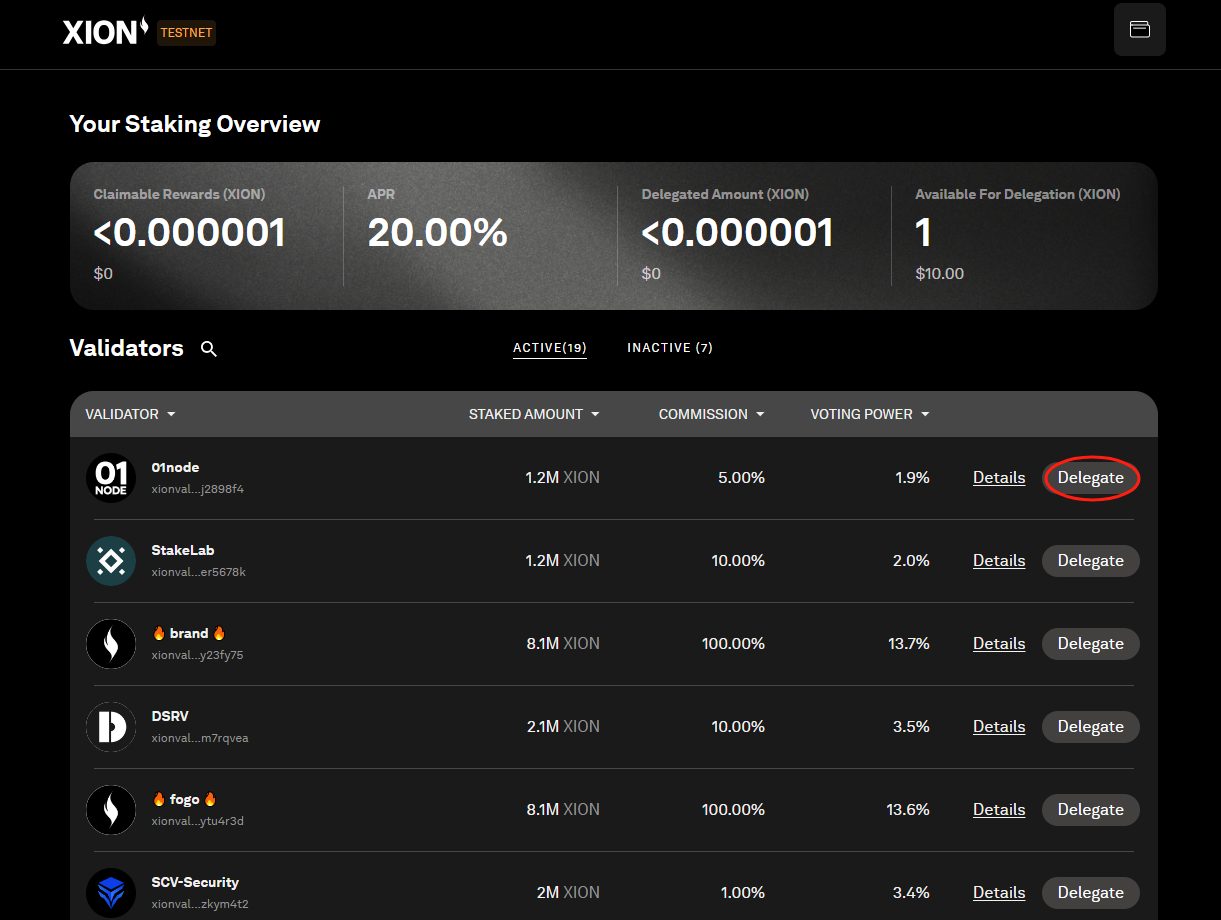Click address xionval...ytu4r3d

pos(198,822)
